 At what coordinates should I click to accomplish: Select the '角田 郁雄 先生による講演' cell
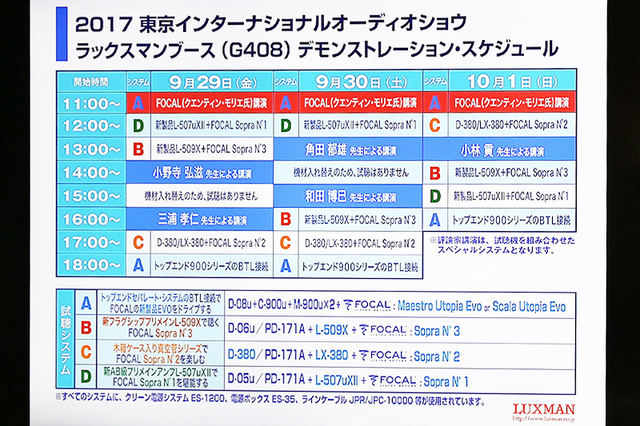(x=348, y=150)
